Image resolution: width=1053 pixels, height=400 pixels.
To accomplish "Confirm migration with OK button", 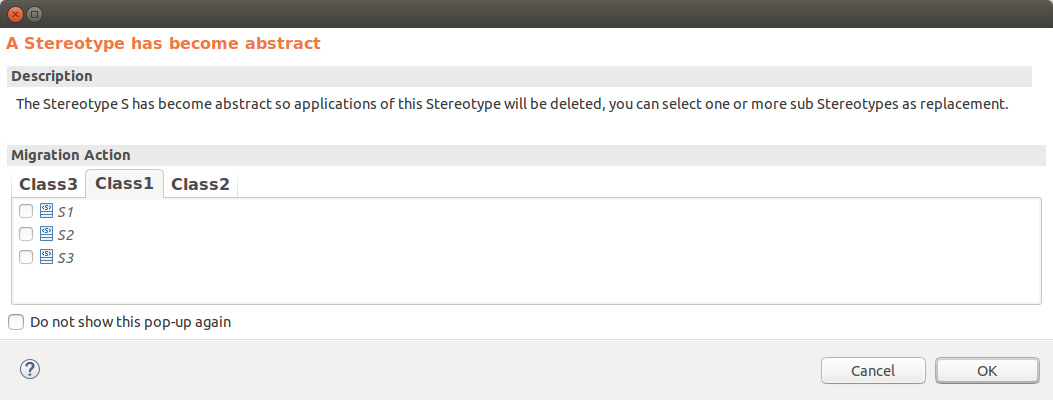I will pyautogui.click(x=987, y=370).
